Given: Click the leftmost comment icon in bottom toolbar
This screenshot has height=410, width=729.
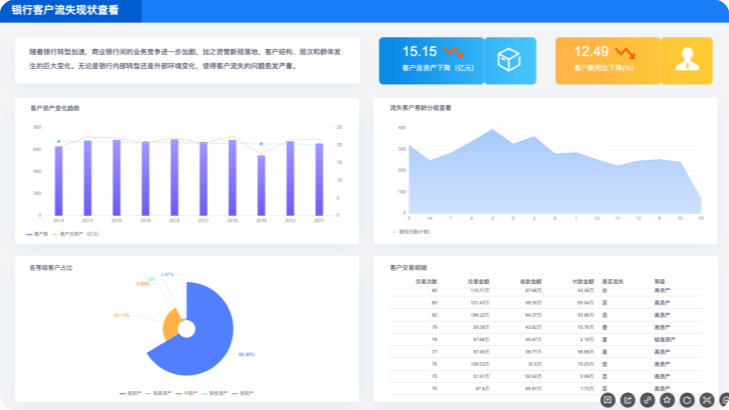Looking at the screenshot, I should pyautogui.click(x=608, y=400).
